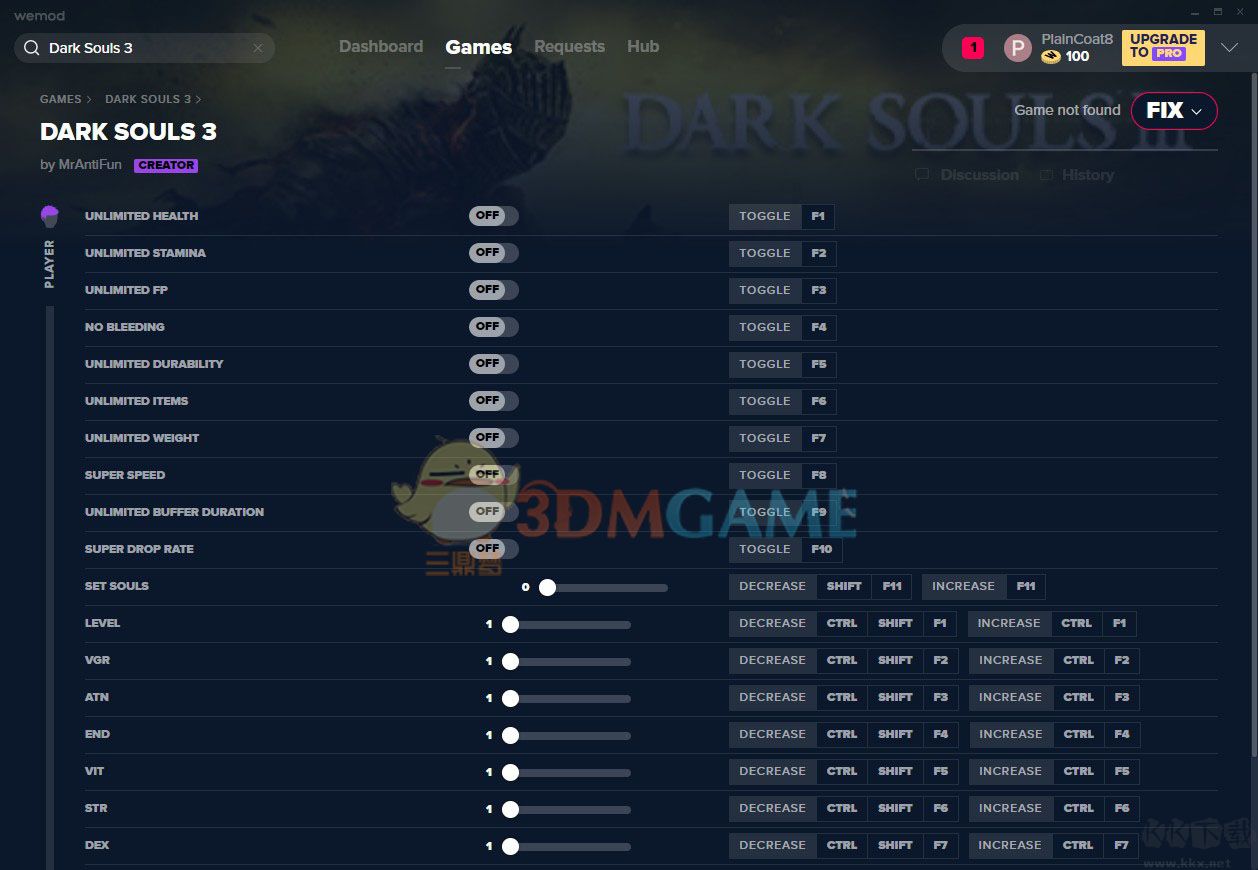Open DARK SOULS 3 breadcrumb link

(148, 99)
